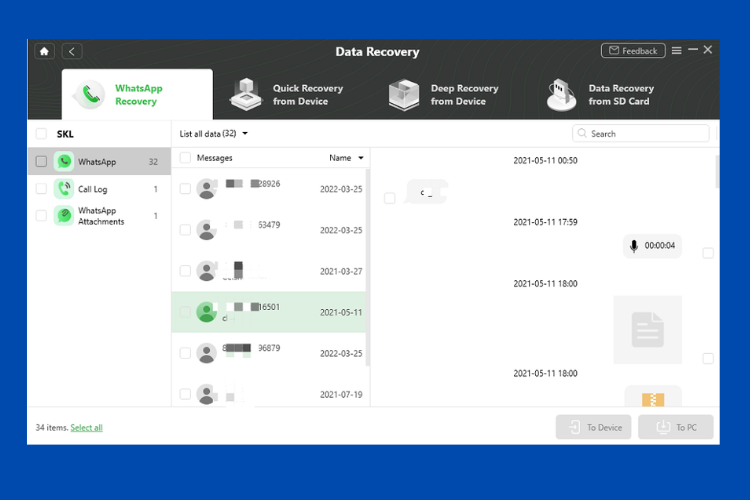
Task: Tick the checkbox for contact 53479
Action: click(185, 230)
